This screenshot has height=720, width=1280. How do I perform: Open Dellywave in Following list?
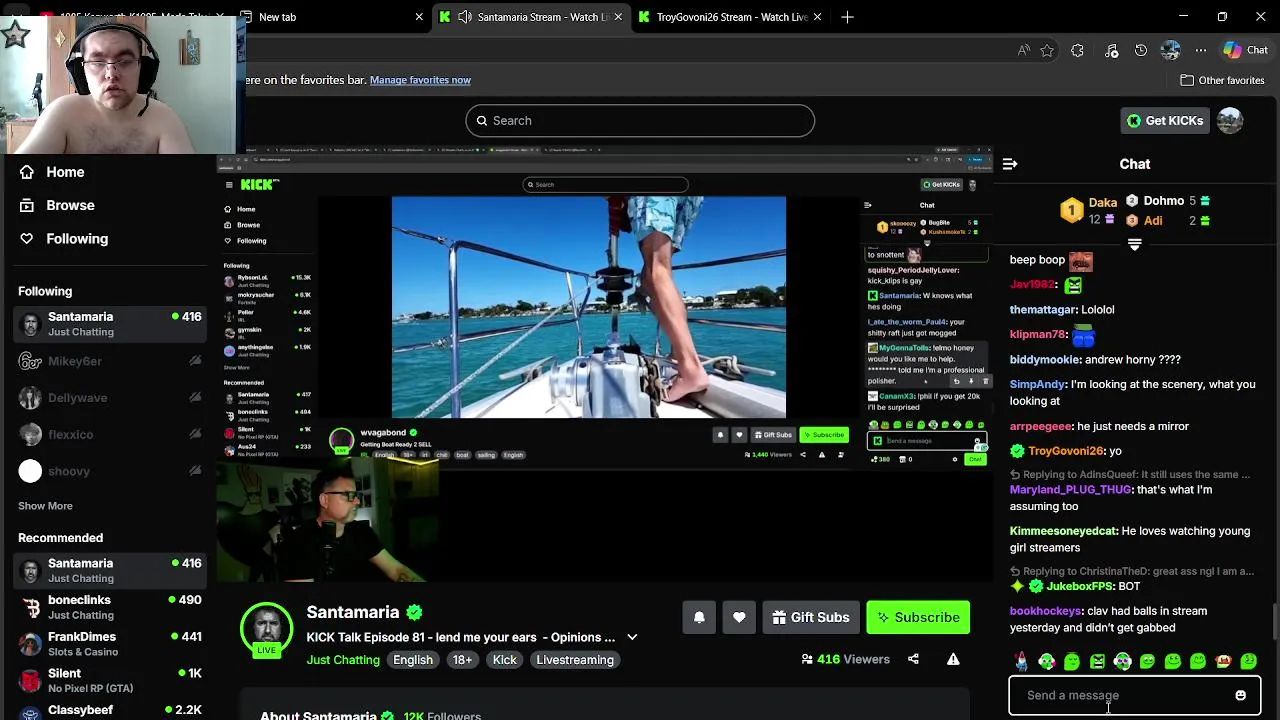110,398
